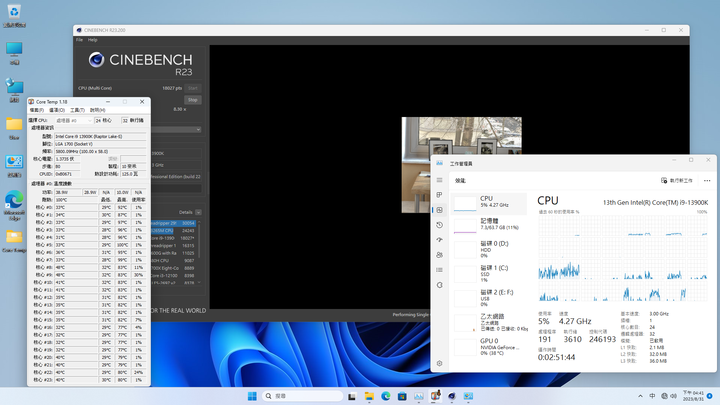
Task: Select Performance page icon in Task Manager sidebar
Action: coord(439,210)
